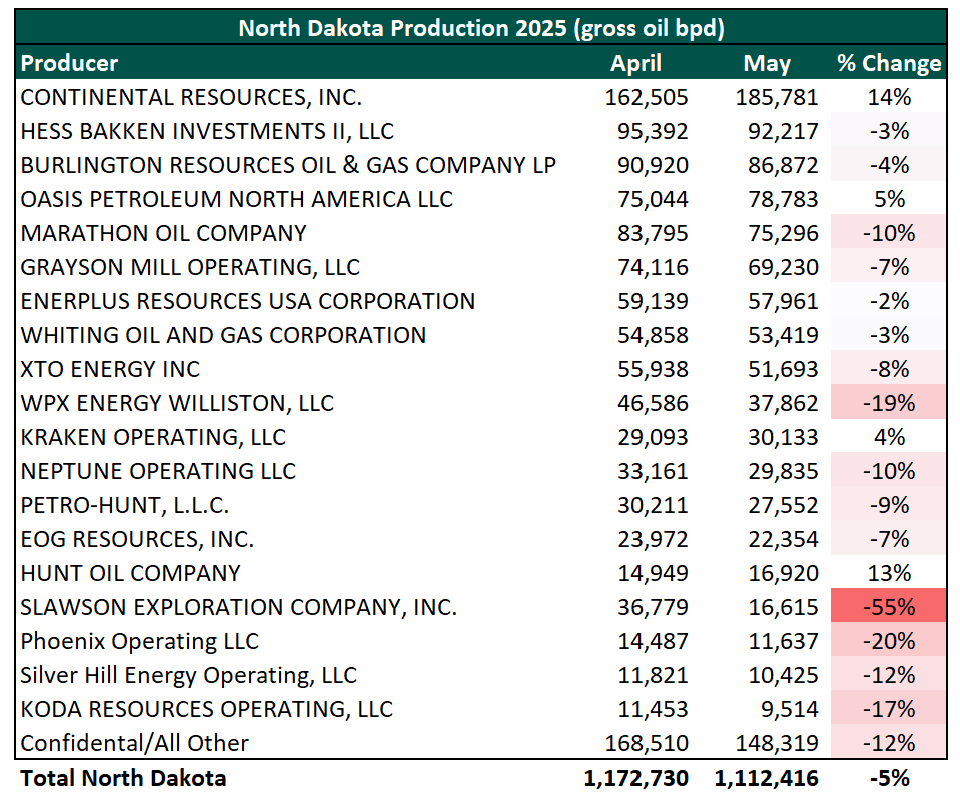Click HUNT OIL COMPANY producer name

pos(130,573)
